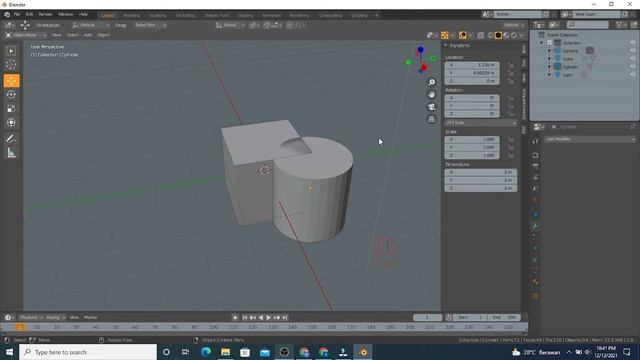Open the viewport Add menu
Viewport: 640px width, 360px height.
coord(88,35)
